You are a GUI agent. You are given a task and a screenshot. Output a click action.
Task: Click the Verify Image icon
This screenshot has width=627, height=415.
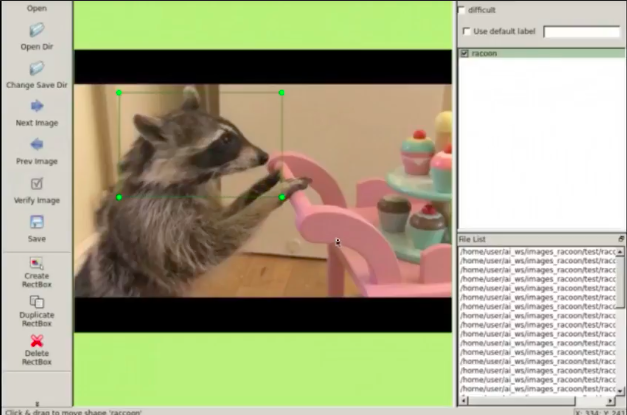tap(37, 184)
